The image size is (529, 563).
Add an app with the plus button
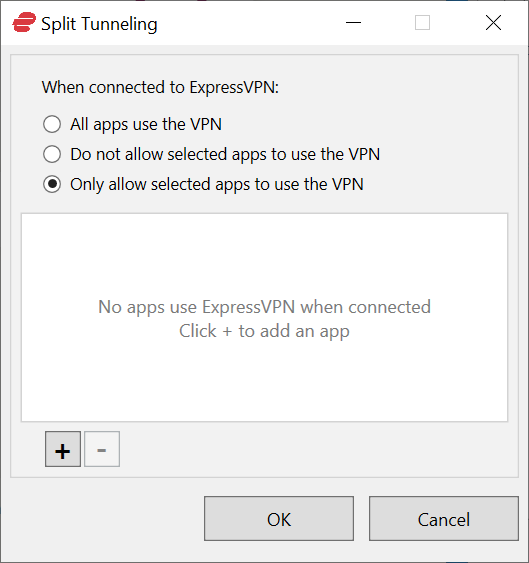click(x=63, y=449)
